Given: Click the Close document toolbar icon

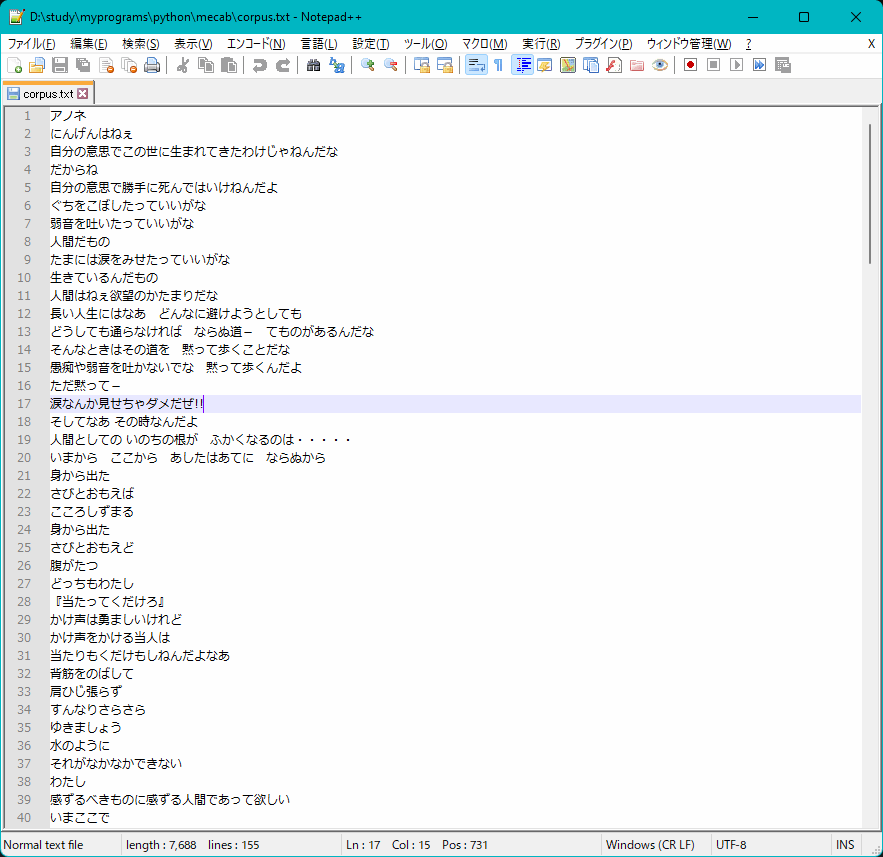Looking at the screenshot, I should click(106, 65).
